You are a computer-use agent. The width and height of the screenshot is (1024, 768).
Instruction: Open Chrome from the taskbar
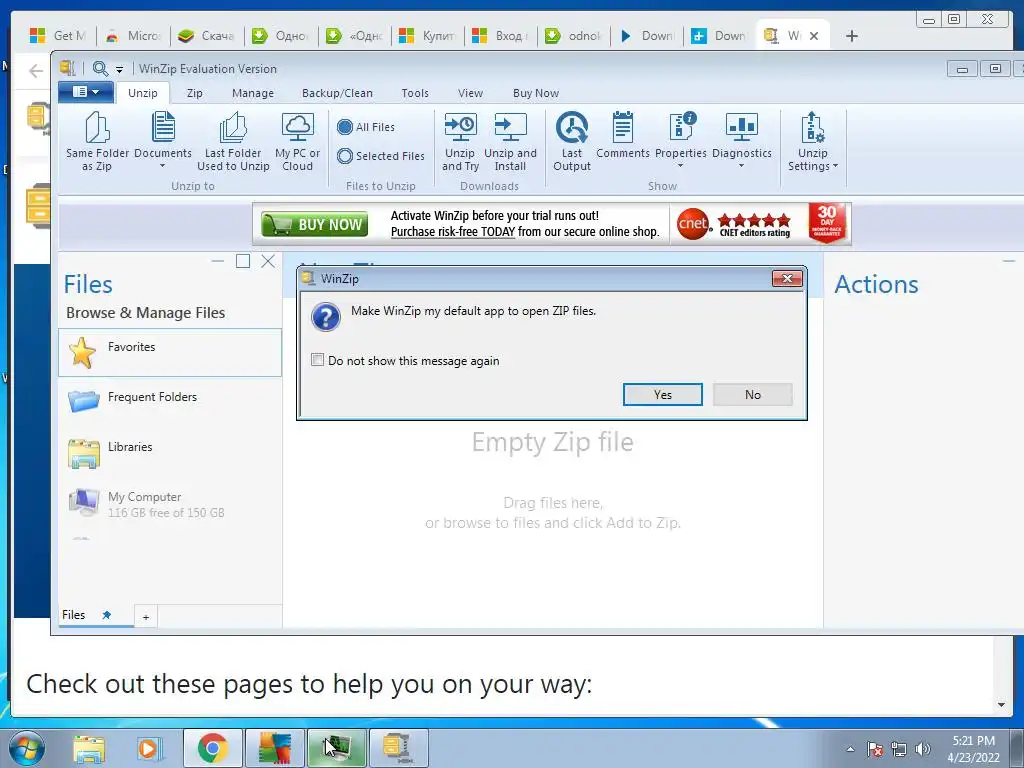(x=212, y=748)
